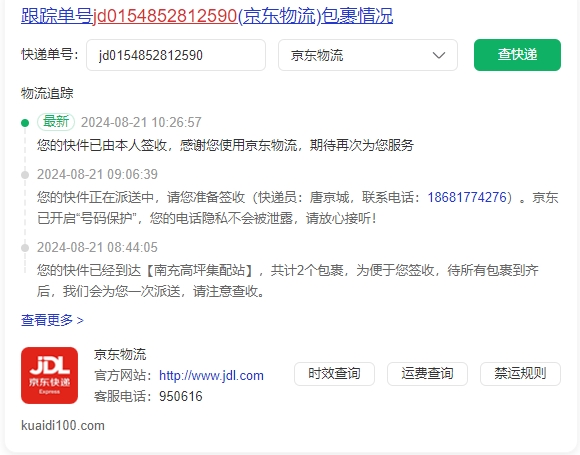
Task: Click the 2024-08-21 10:26:57 timestamp
Action: point(141,122)
